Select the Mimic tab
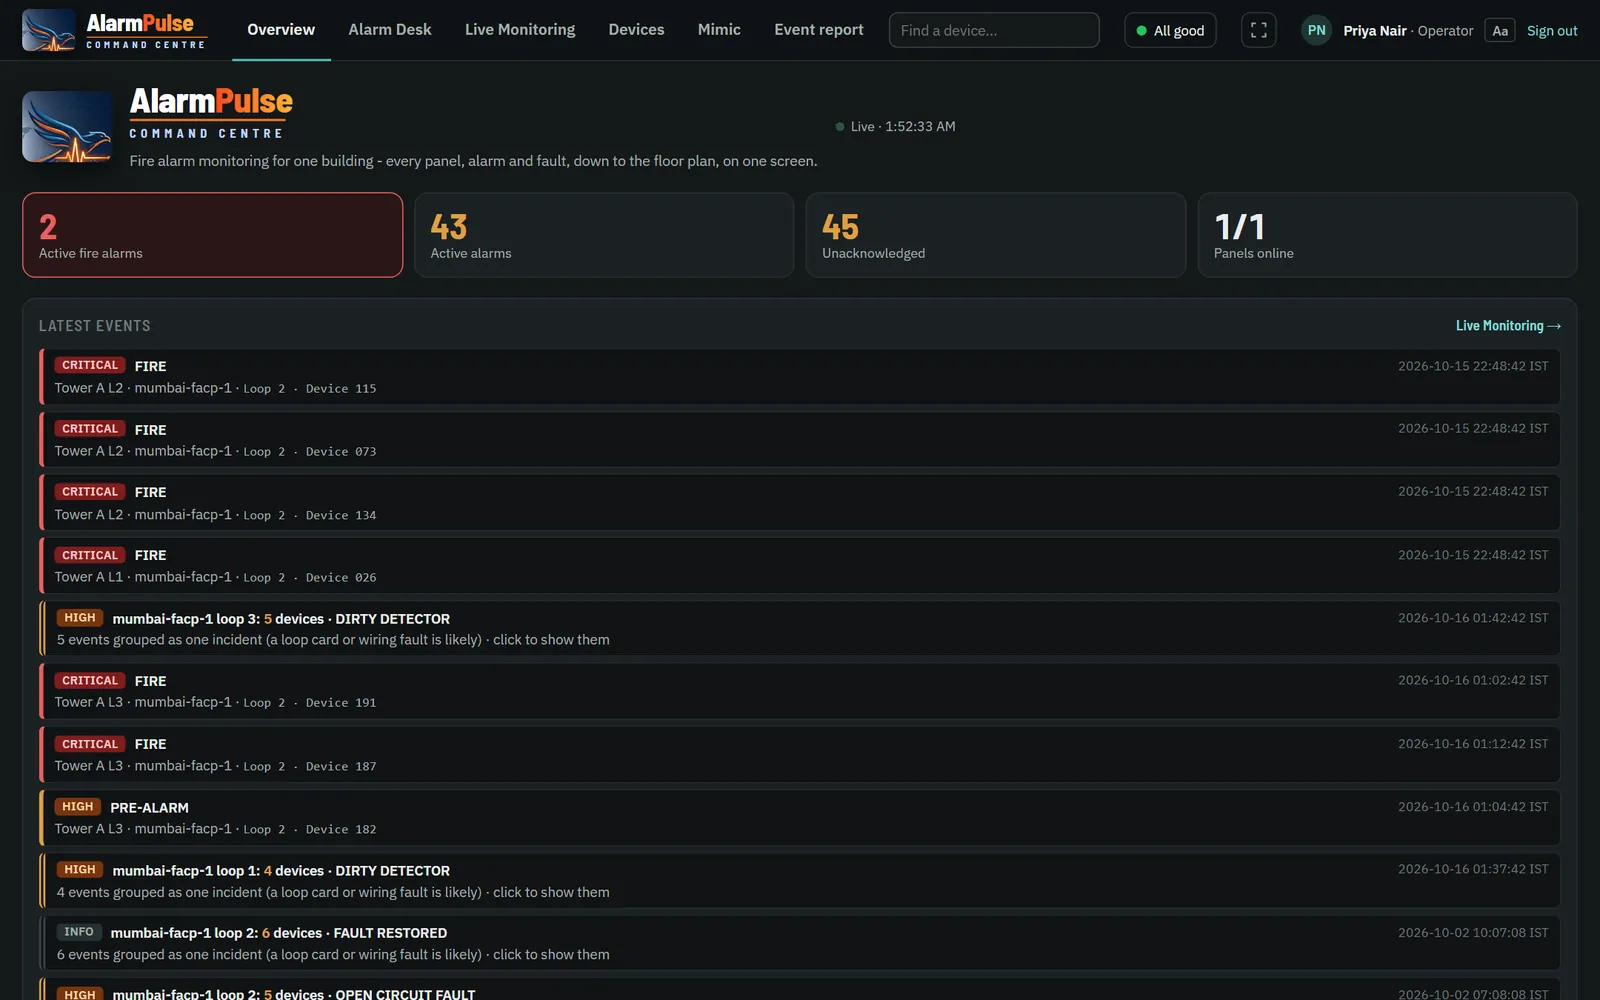The height and width of the screenshot is (1000, 1600). [719, 30]
